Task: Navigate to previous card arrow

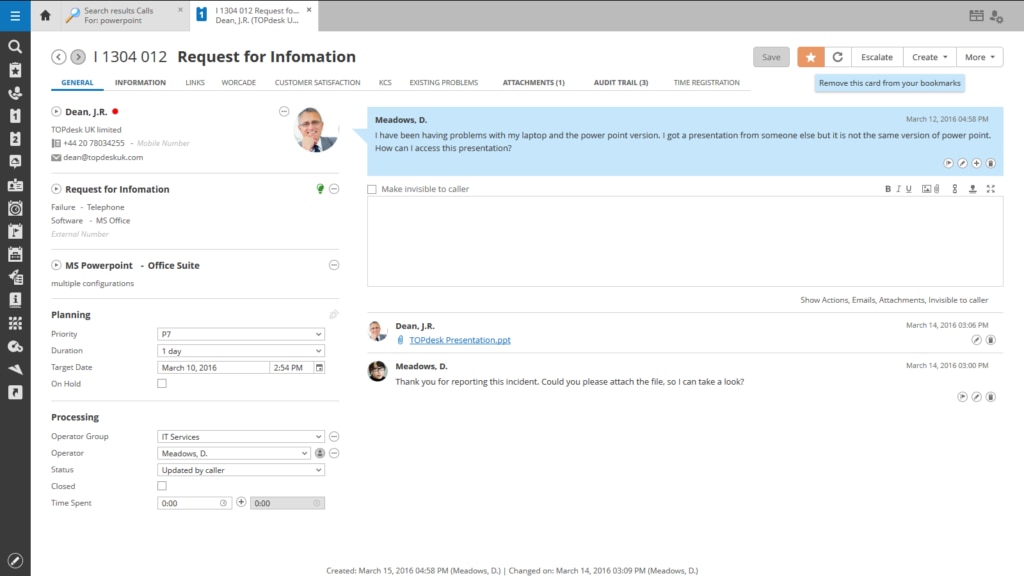Action: (x=59, y=57)
